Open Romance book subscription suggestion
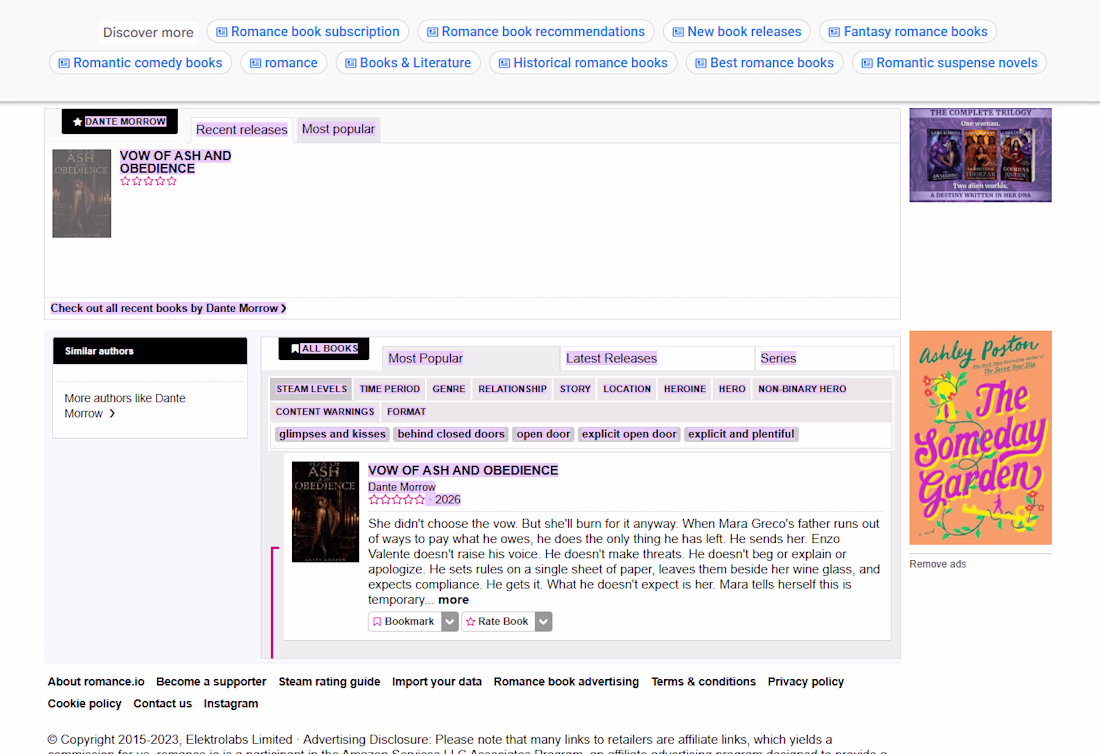The width and height of the screenshot is (1100, 754). pyautogui.click(x=308, y=32)
